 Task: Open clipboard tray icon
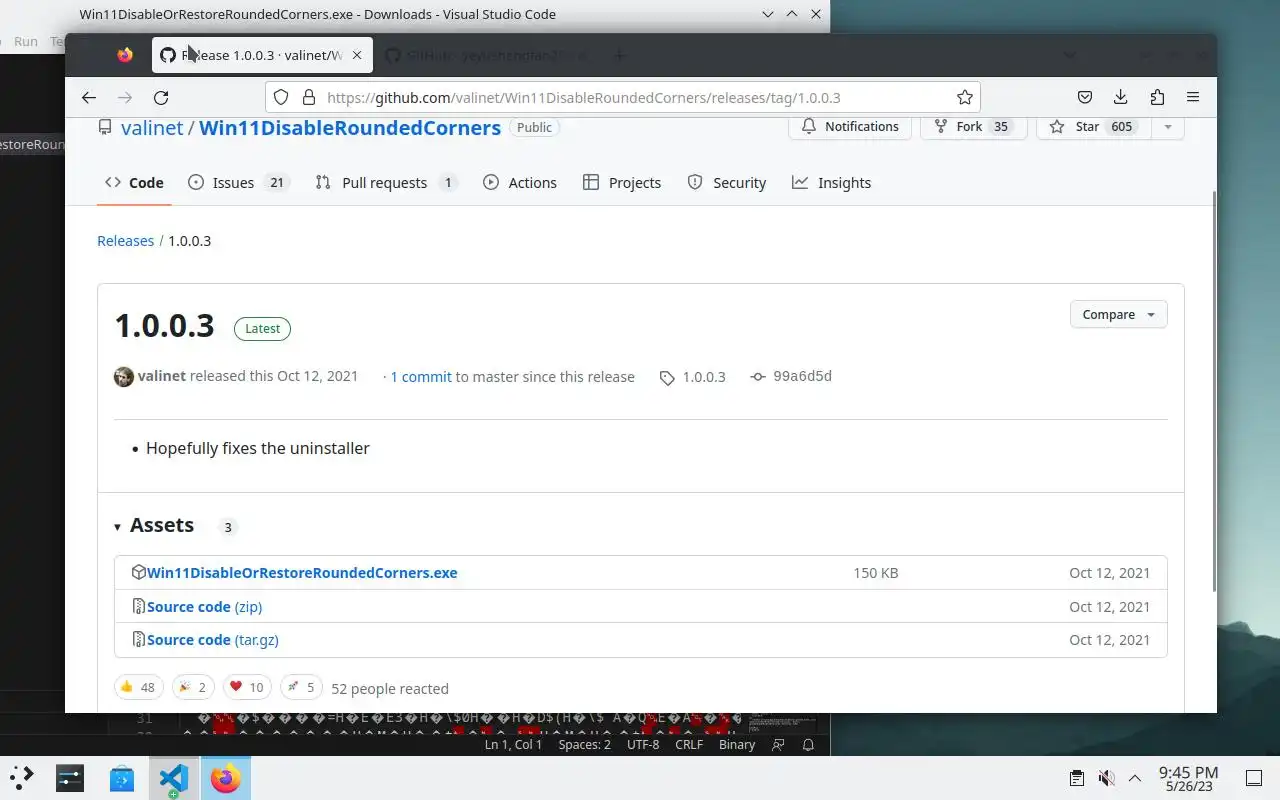(x=1077, y=778)
